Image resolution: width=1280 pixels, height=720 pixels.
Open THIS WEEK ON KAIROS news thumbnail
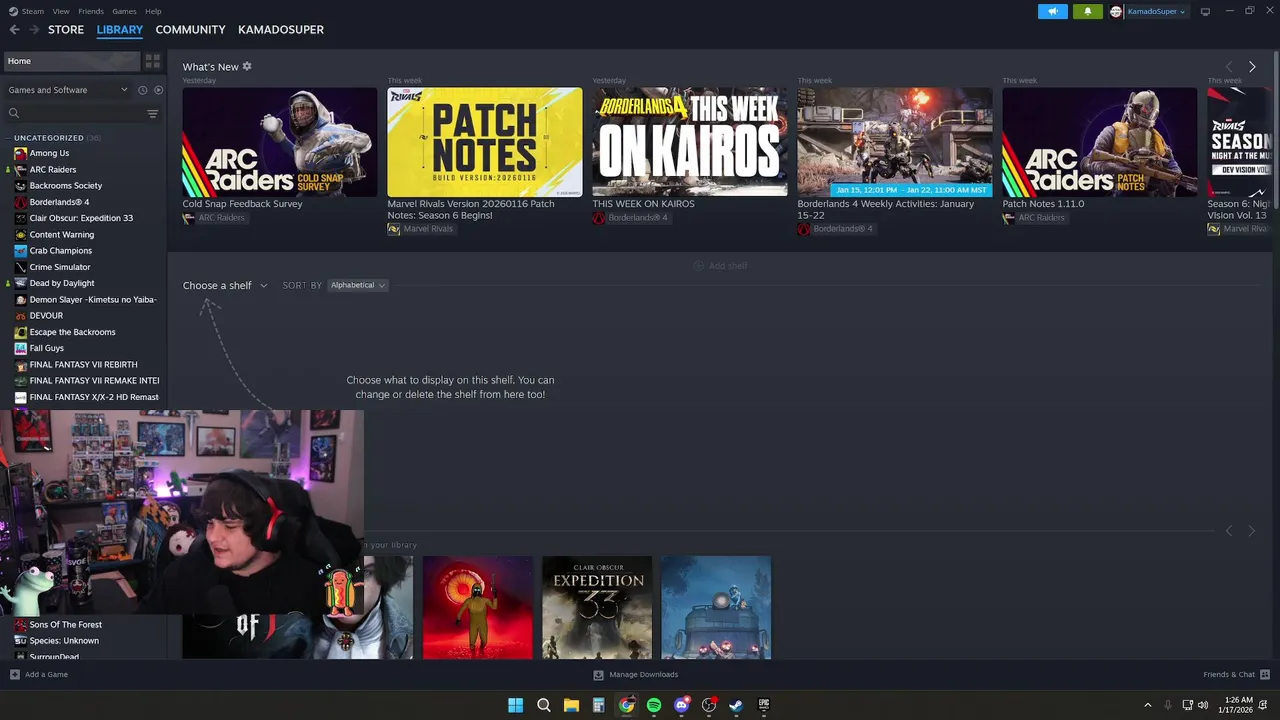coord(690,142)
